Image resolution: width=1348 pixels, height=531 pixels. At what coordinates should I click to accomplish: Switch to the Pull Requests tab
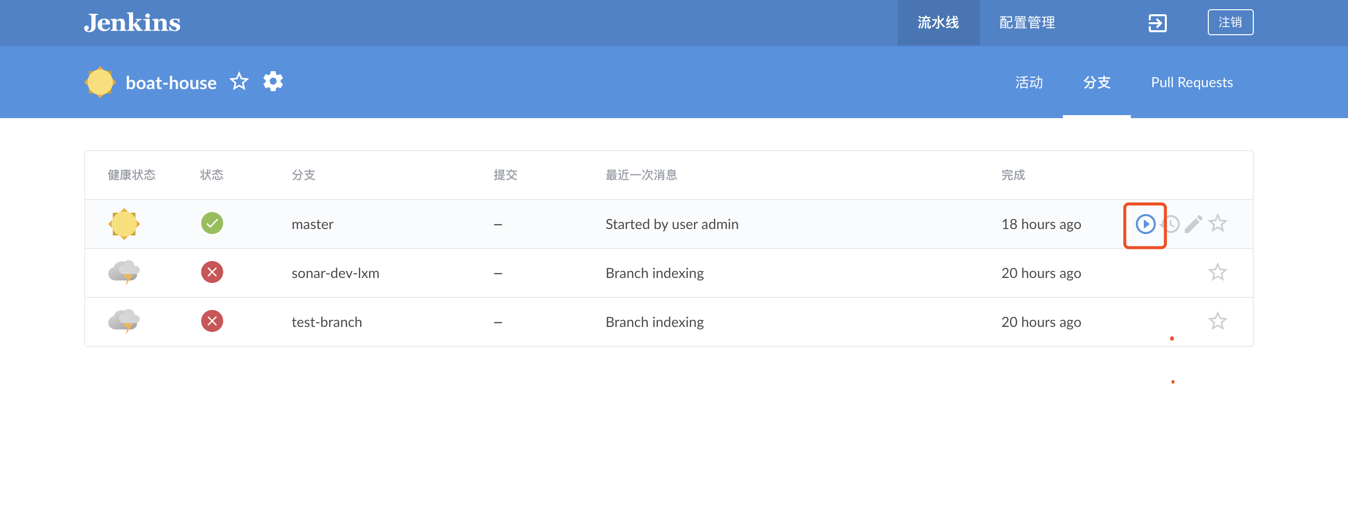[x=1192, y=82]
